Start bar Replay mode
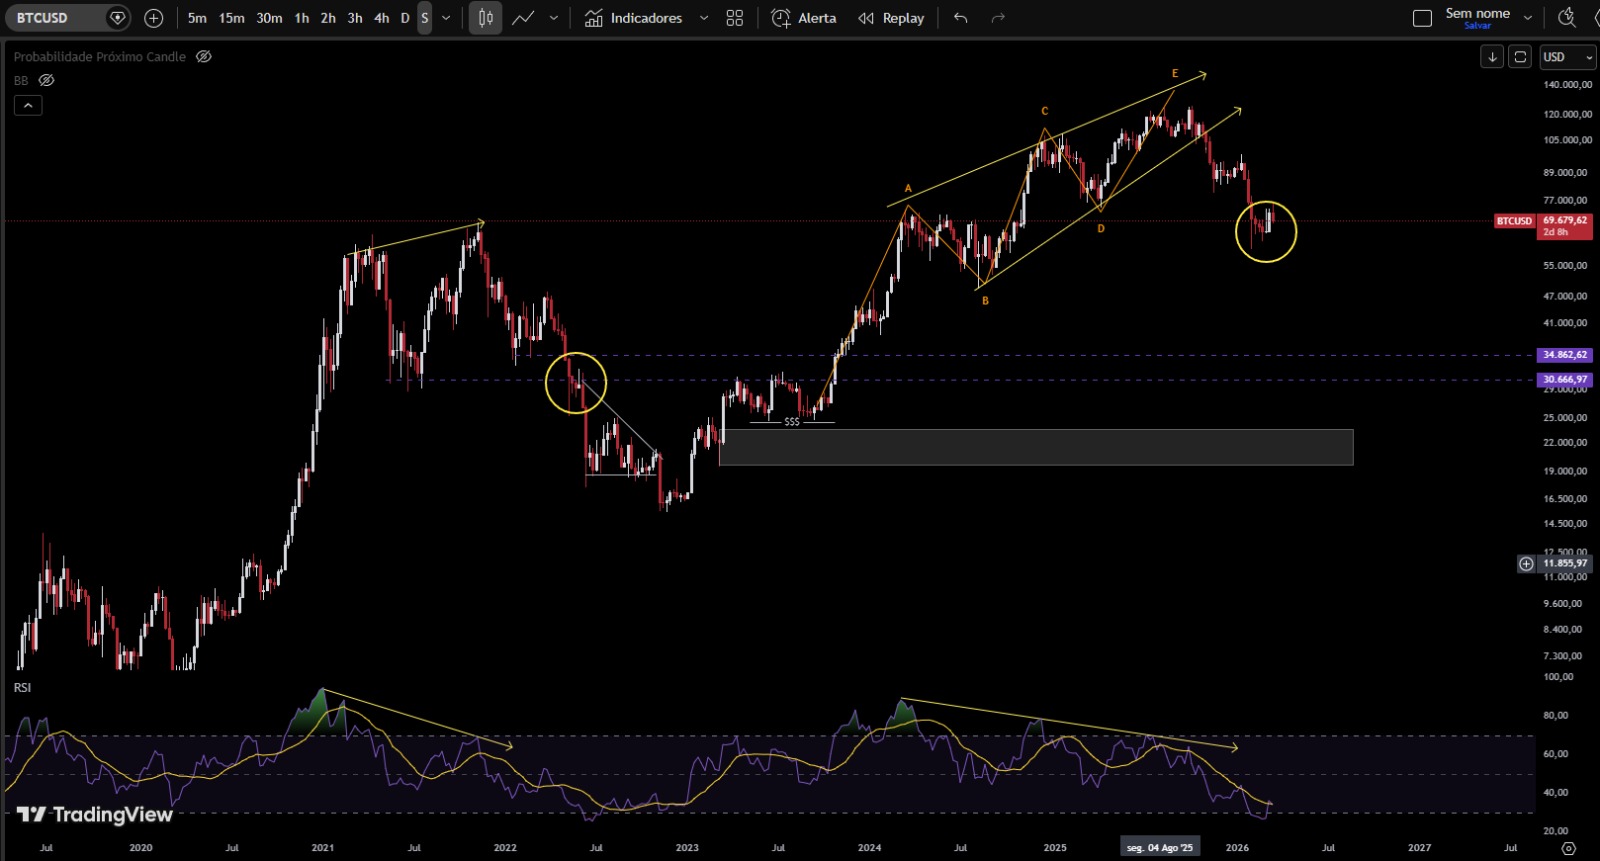Screen dimensions: 1600x861 click(892, 18)
